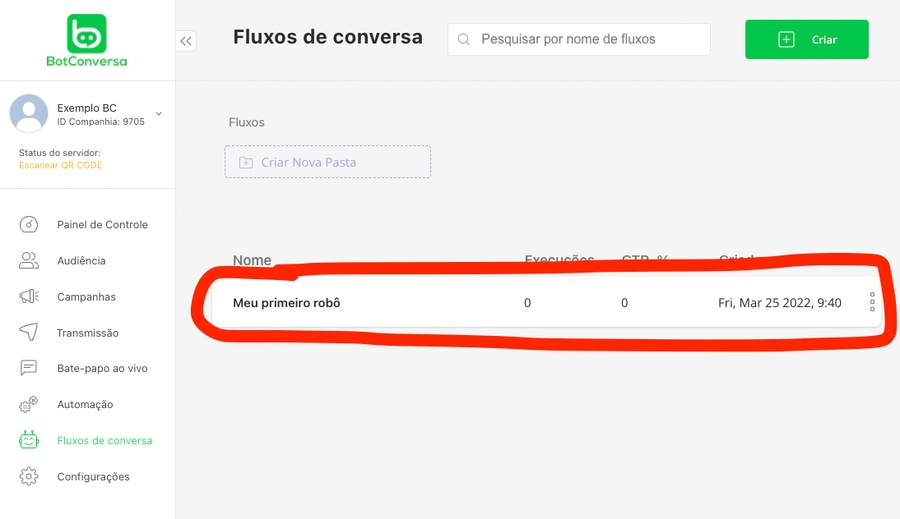Click the Bate-papo ao vivo chat icon

pos(29,368)
